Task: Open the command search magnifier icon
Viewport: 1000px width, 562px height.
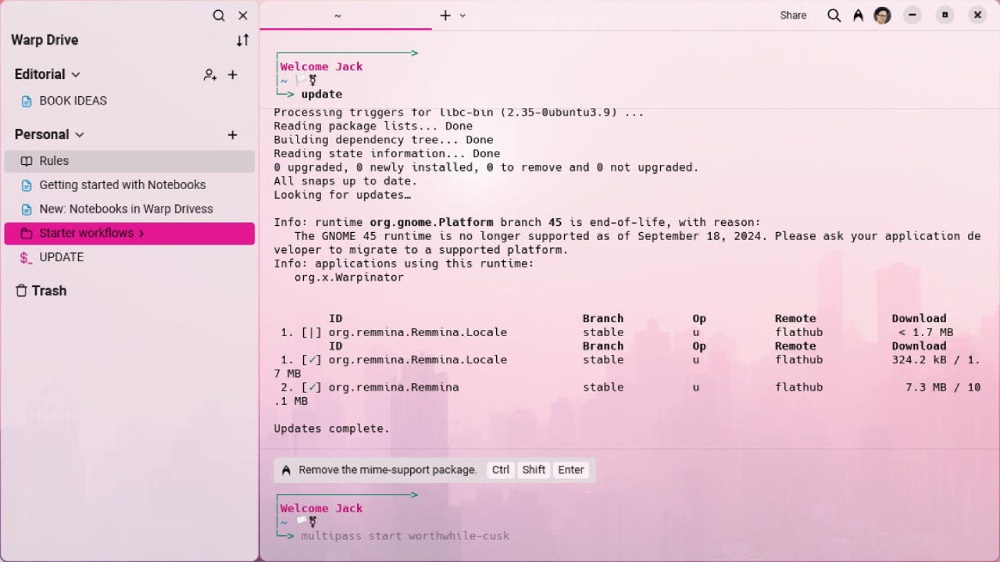Action: pos(834,15)
